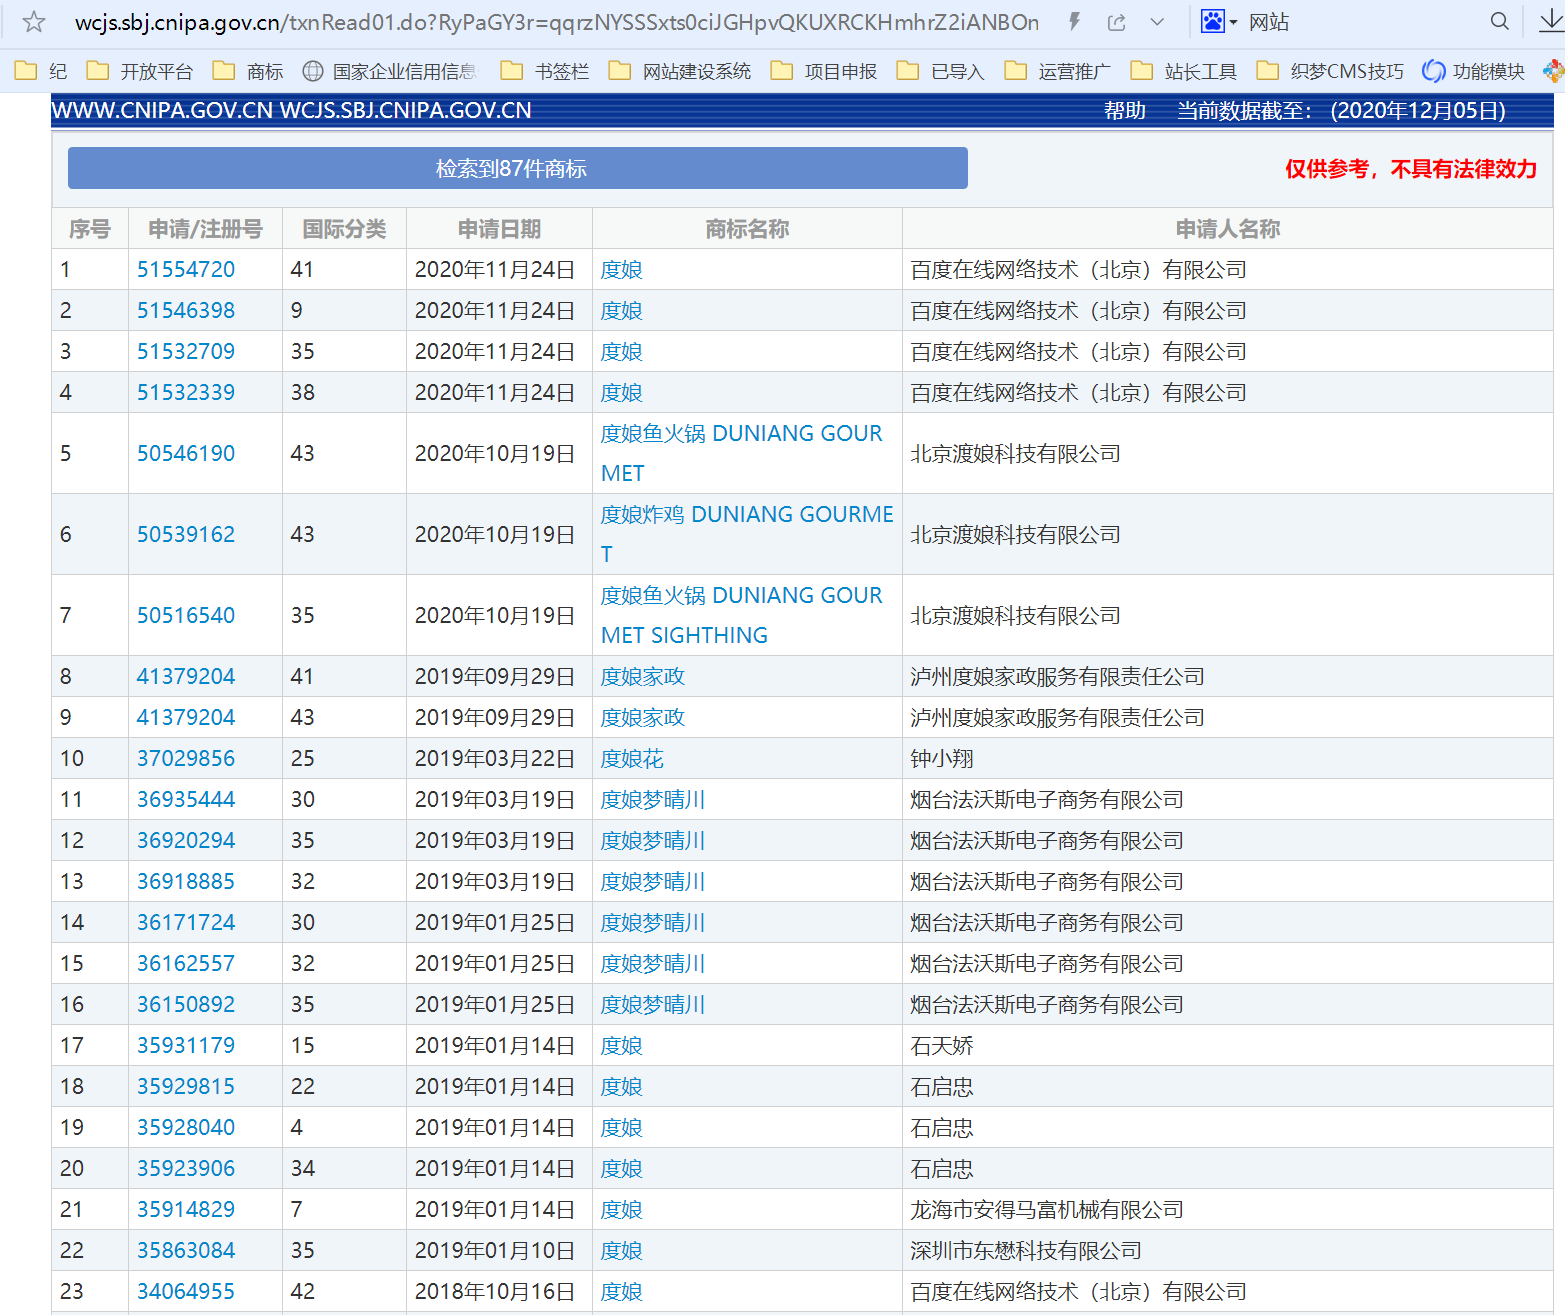The image size is (1565, 1315).
Task: Open the 功能模块 bookmark
Action: coord(1474,71)
